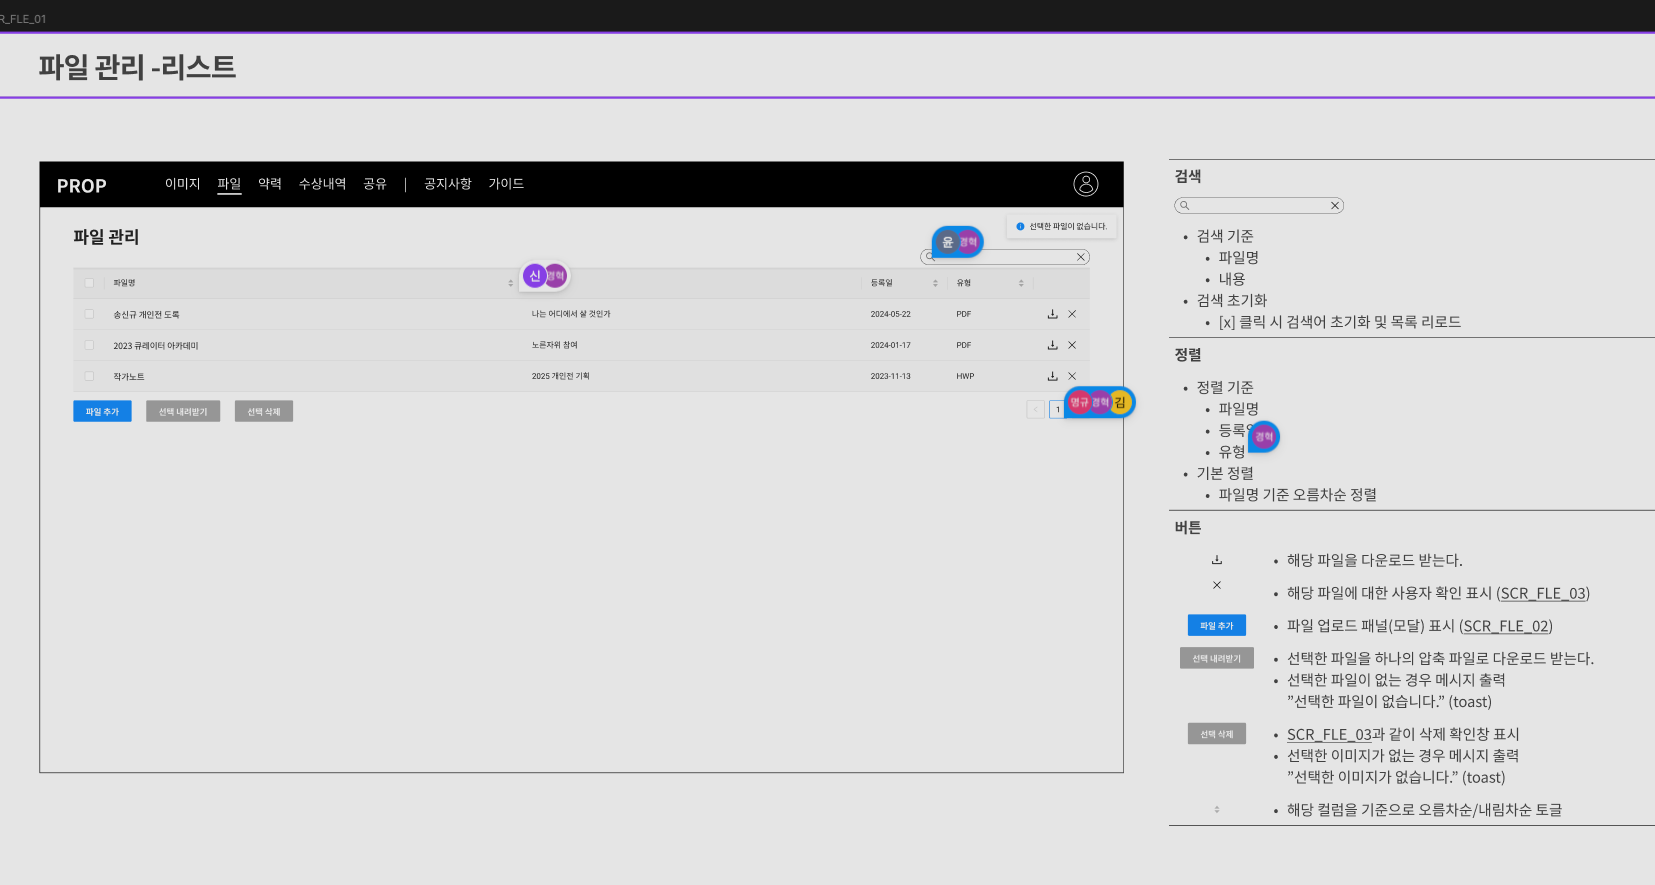Sort the table by 등록일 column arrows
The height and width of the screenshot is (885, 1655).
935,283
